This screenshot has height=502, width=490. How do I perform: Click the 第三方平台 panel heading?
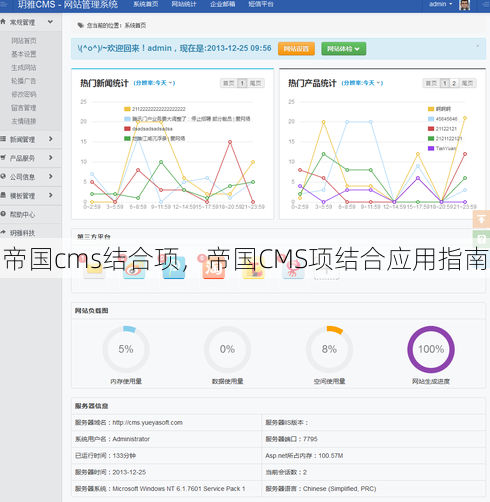click(94, 237)
